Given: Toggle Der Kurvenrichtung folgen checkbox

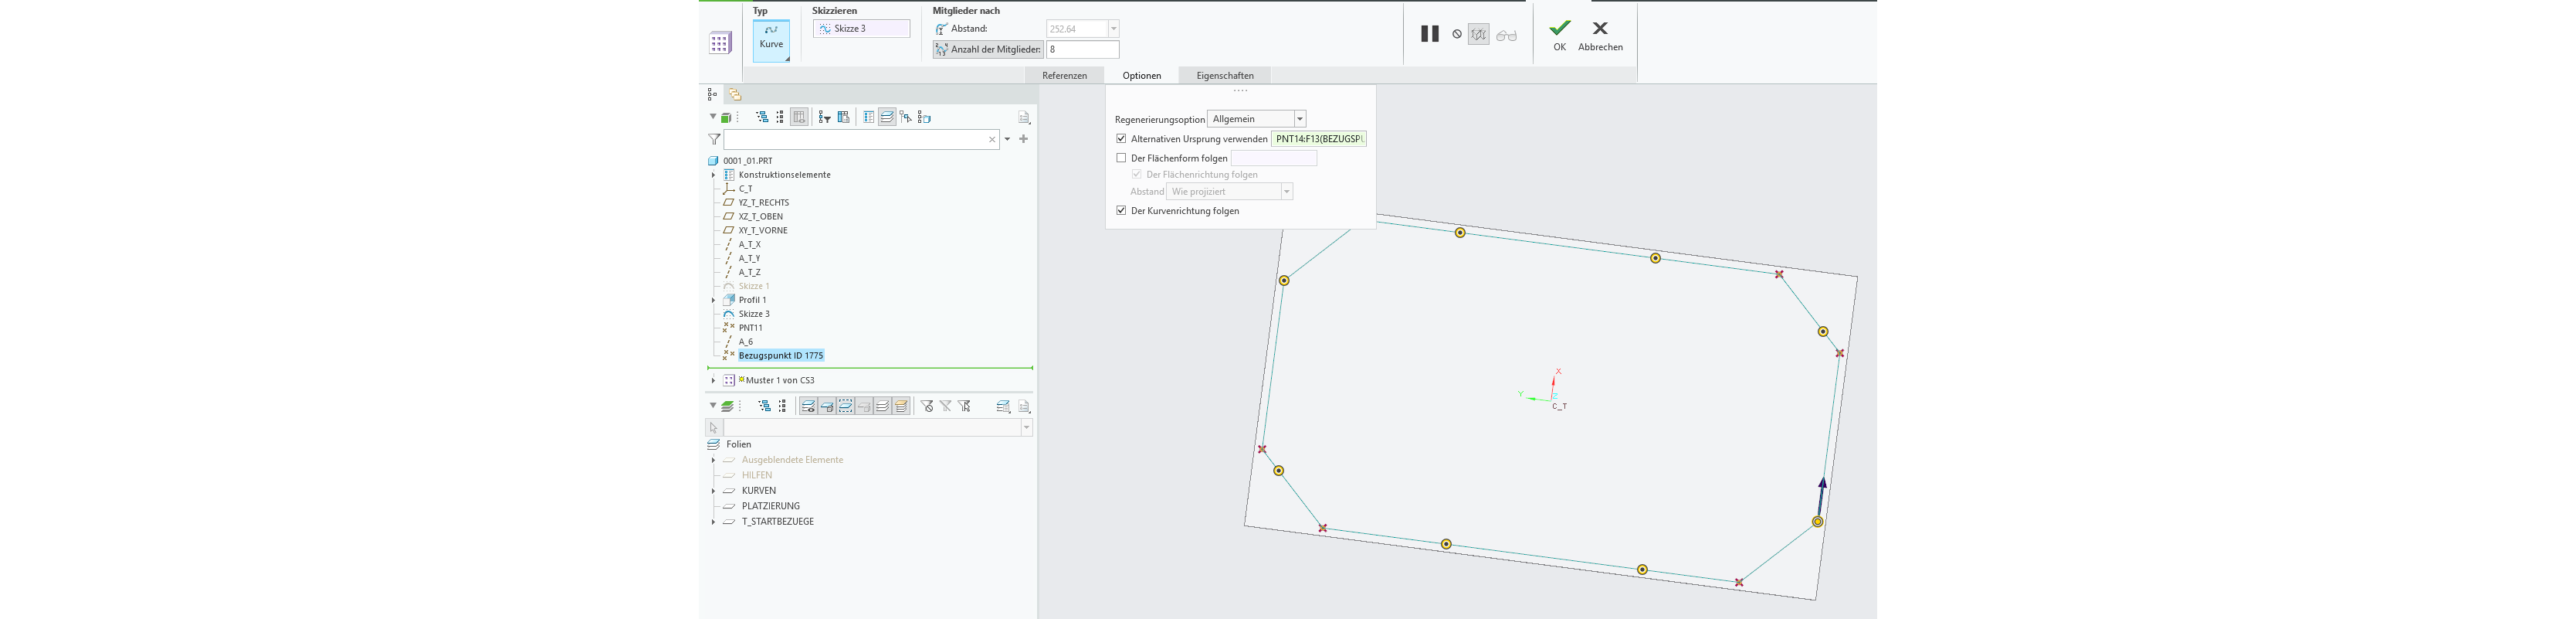Looking at the screenshot, I should 1121,211.
